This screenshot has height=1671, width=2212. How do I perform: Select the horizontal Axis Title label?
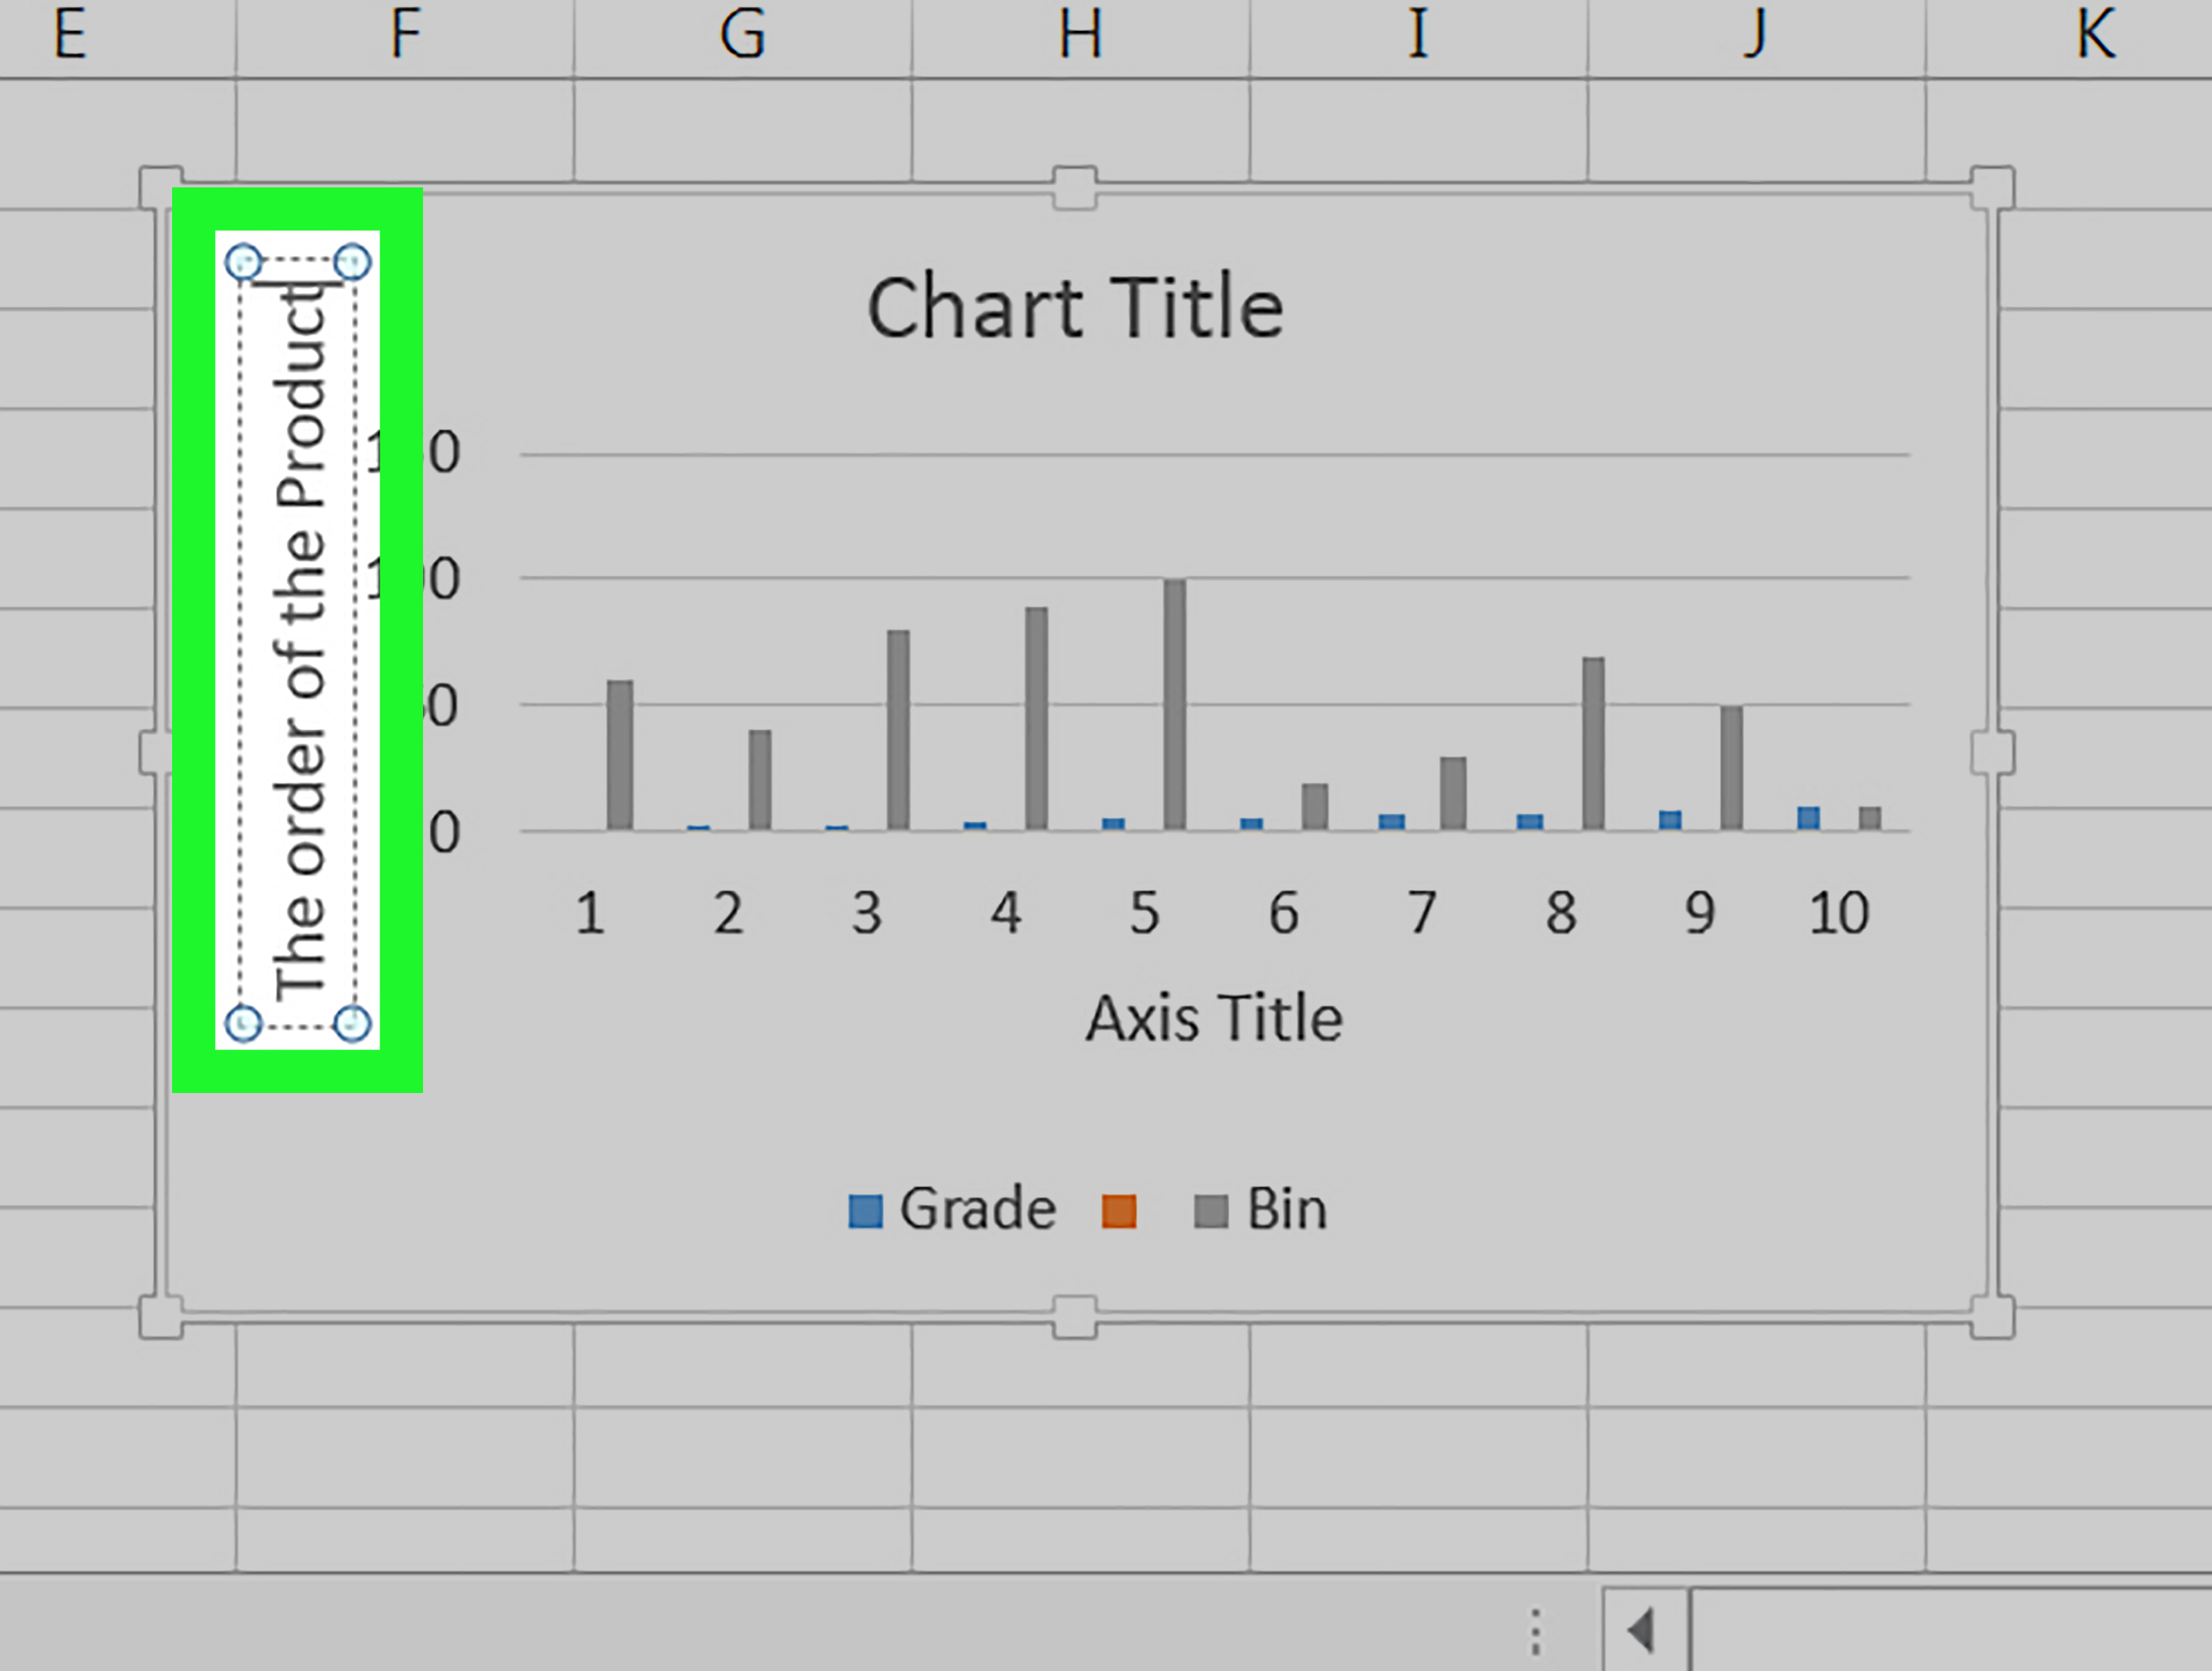(1214, 1019)
